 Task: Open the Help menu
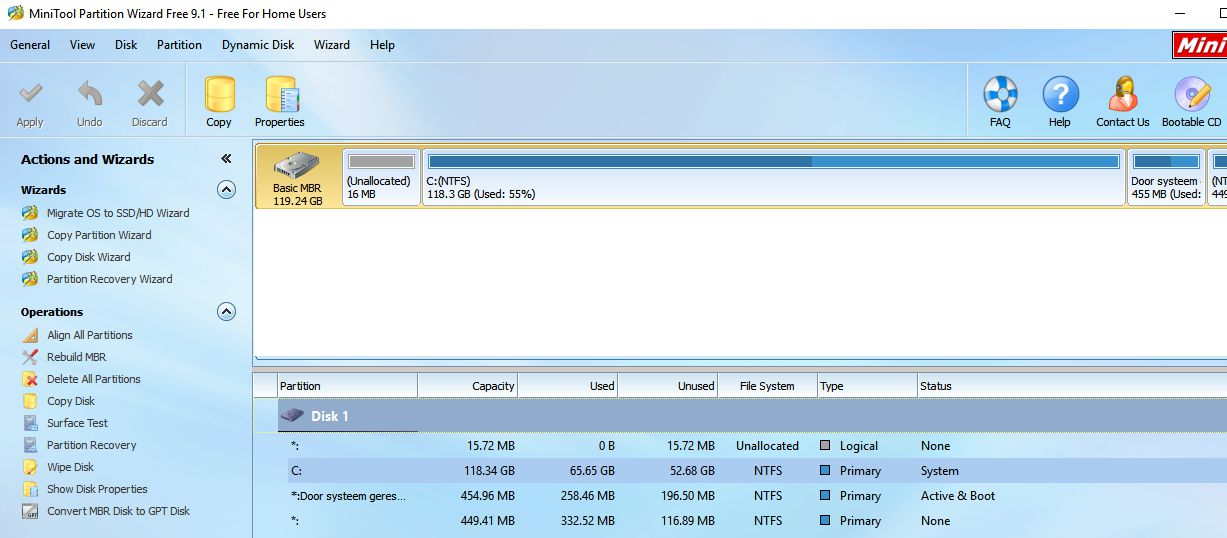[x=382, y=45]
